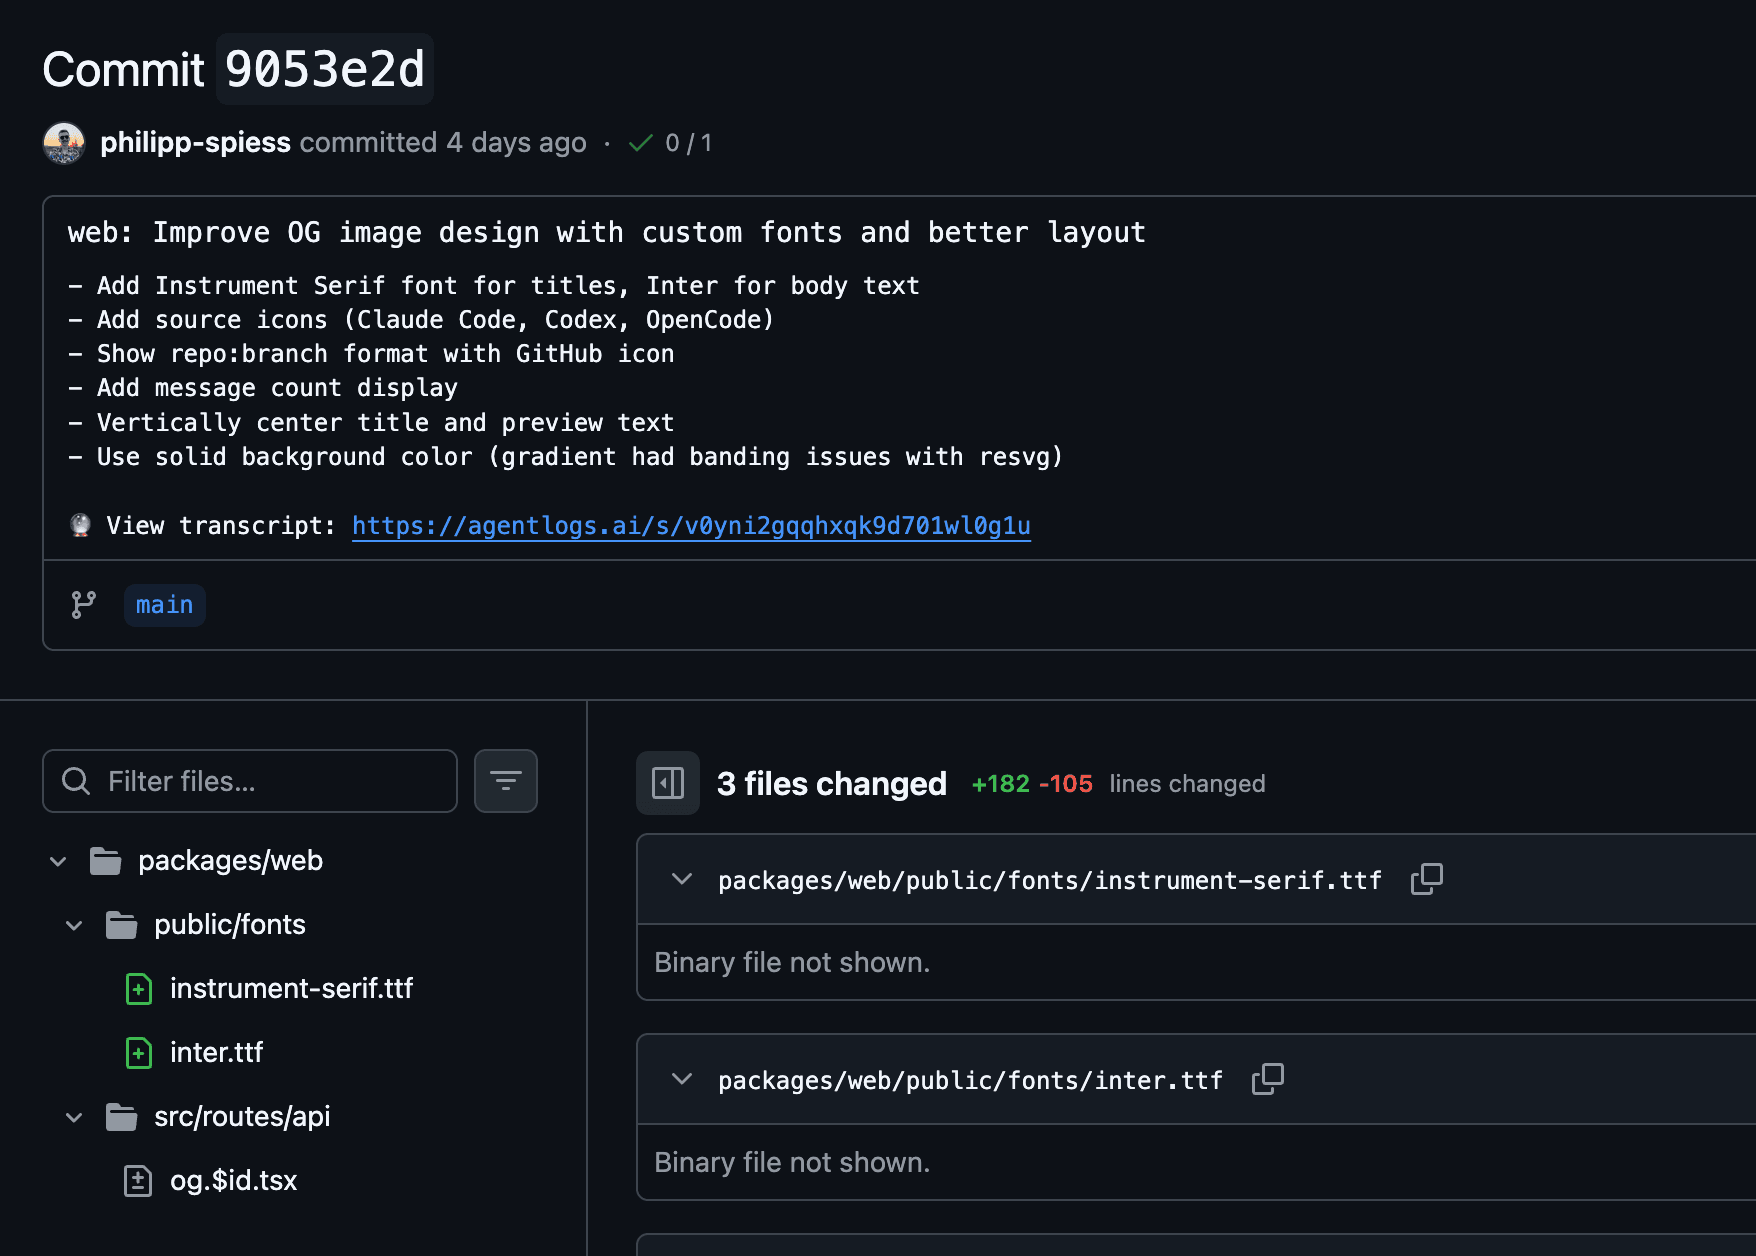
Task: Click the modified-file icon beside og.$id.tsx
Action: [137, 1180]
